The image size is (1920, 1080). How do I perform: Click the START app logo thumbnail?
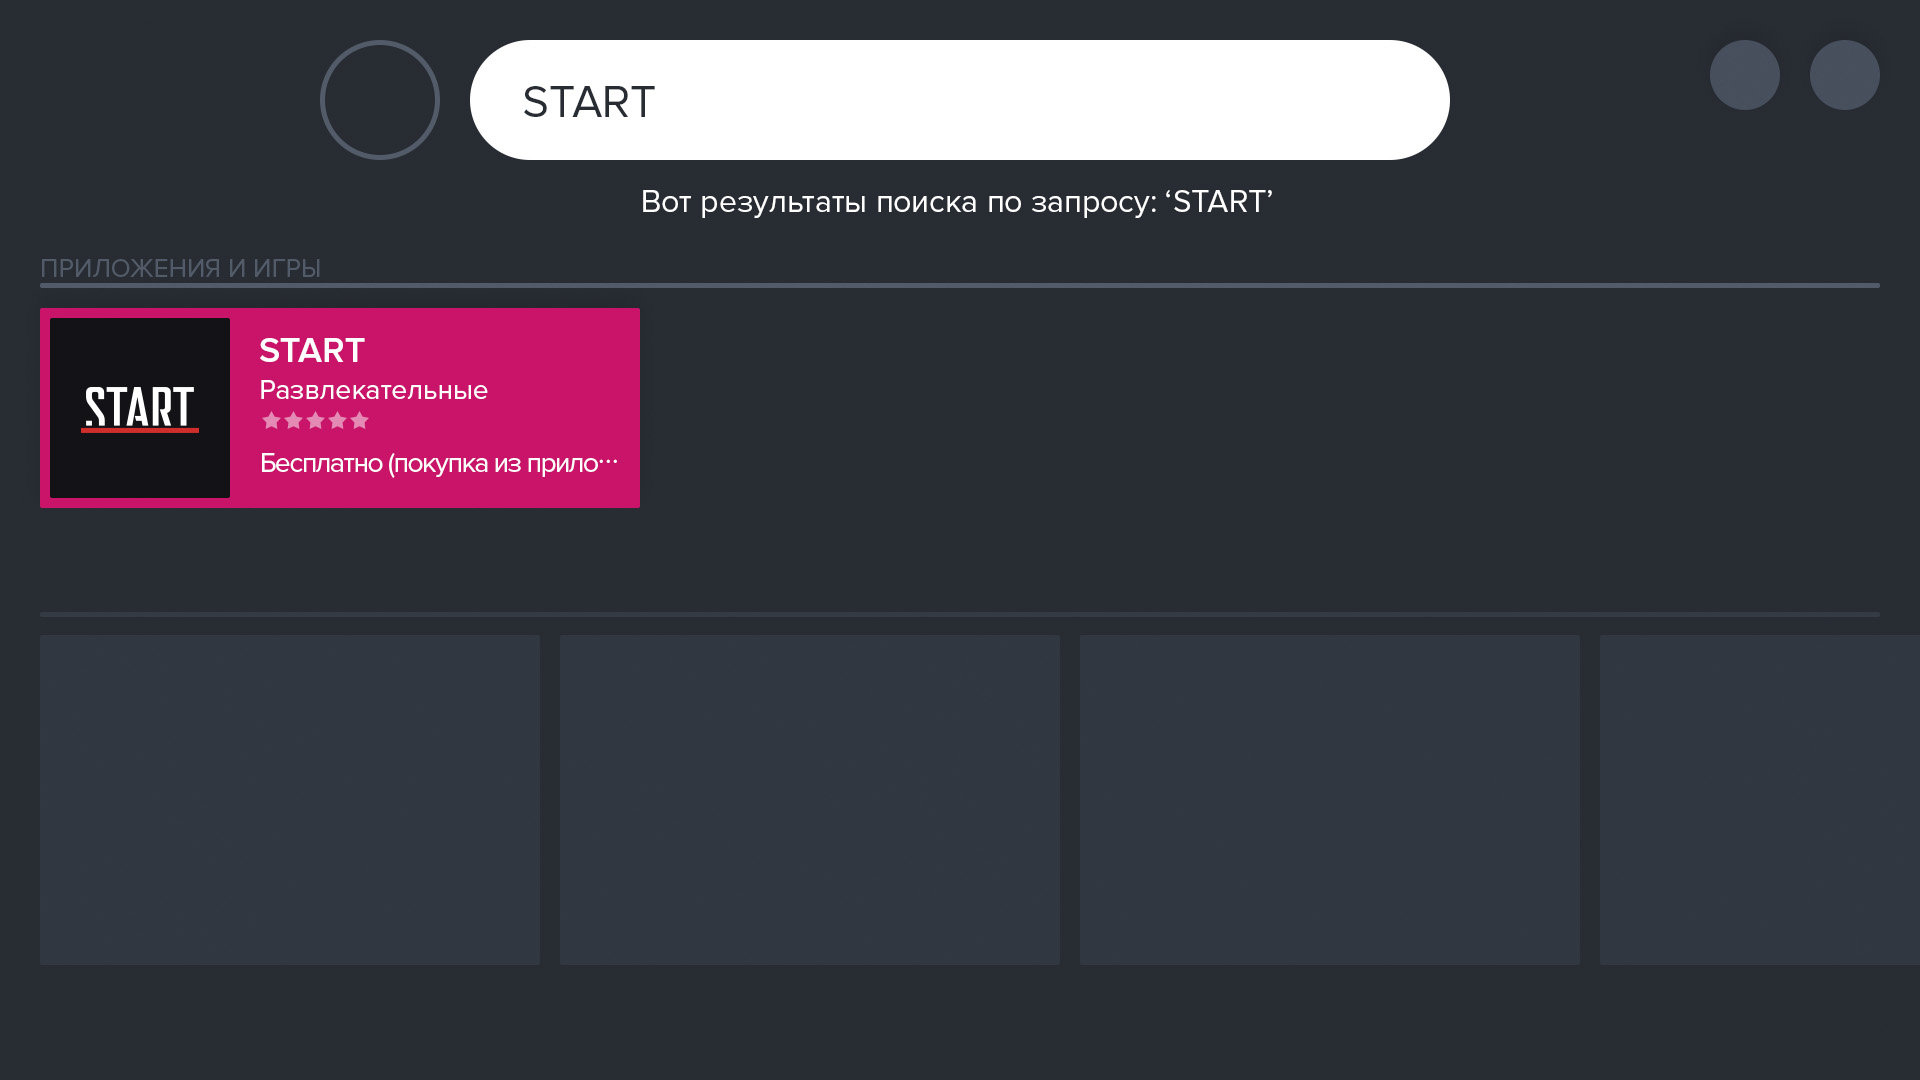[140, 408]
